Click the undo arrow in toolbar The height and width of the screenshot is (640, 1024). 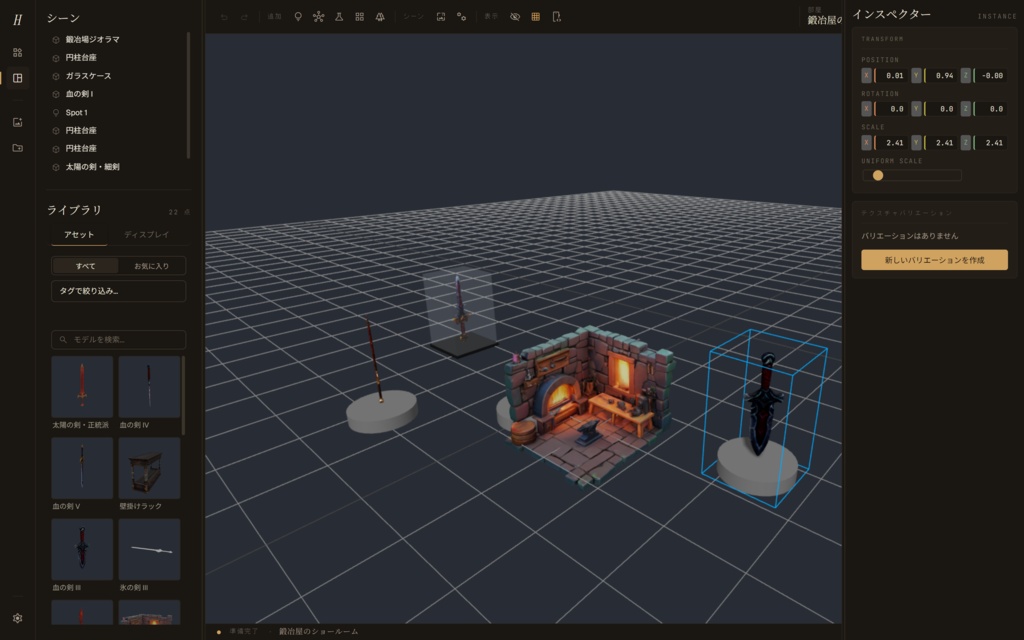[224, 17]
